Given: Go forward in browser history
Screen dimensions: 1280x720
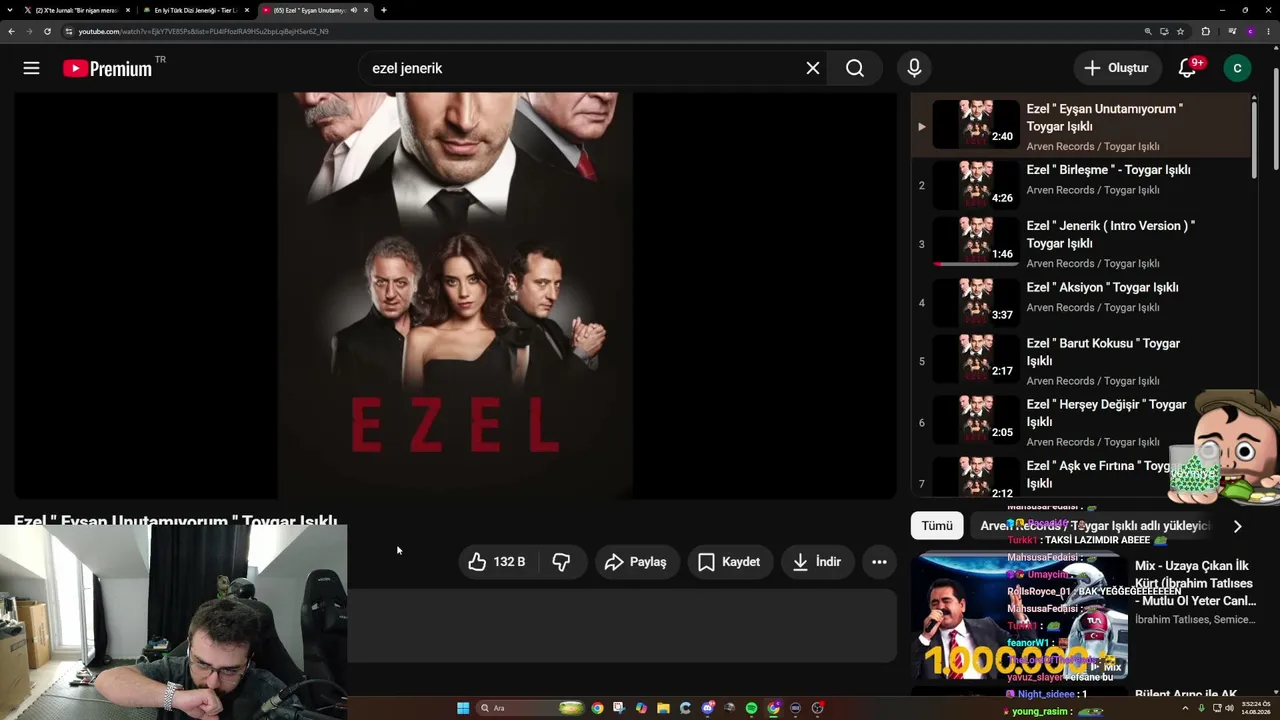Looking at the screenshot, I should [x=29, y=31].
